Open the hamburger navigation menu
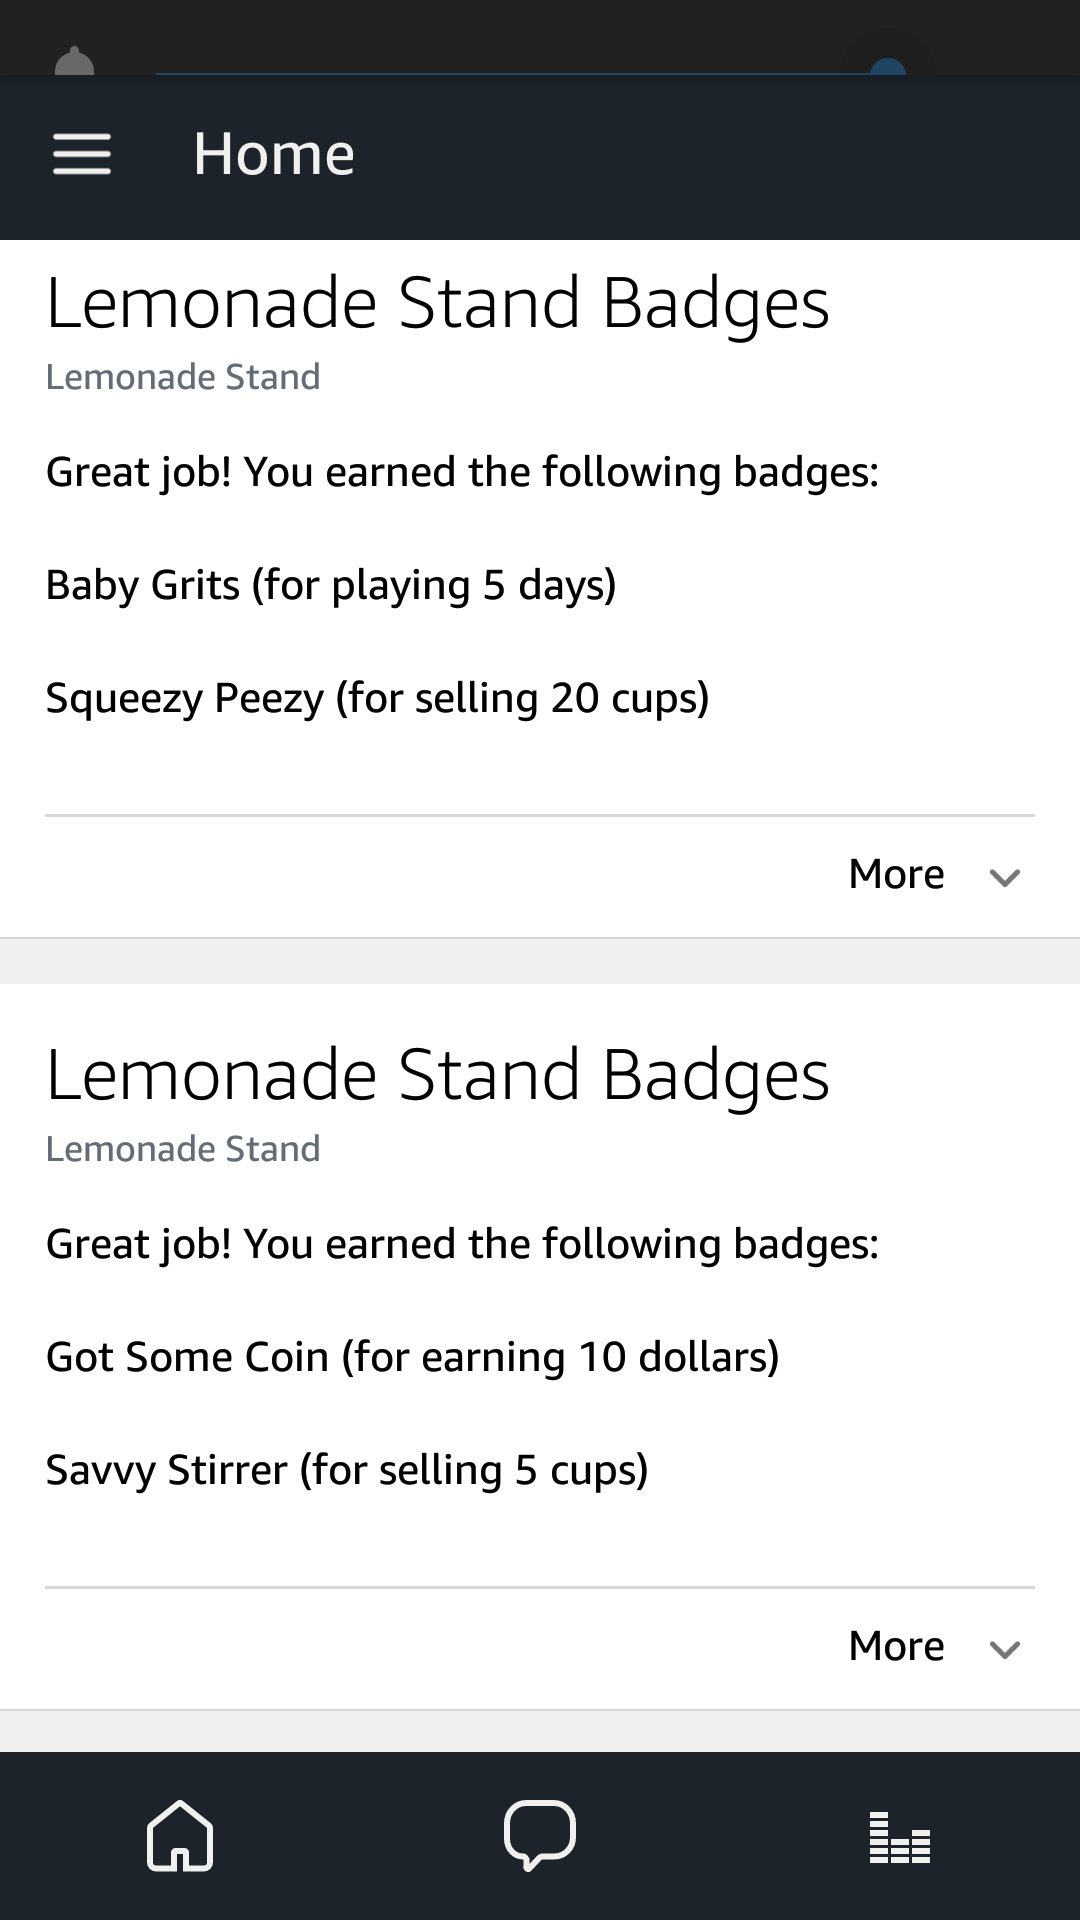 pyautogui.click(x=82, y=155)
